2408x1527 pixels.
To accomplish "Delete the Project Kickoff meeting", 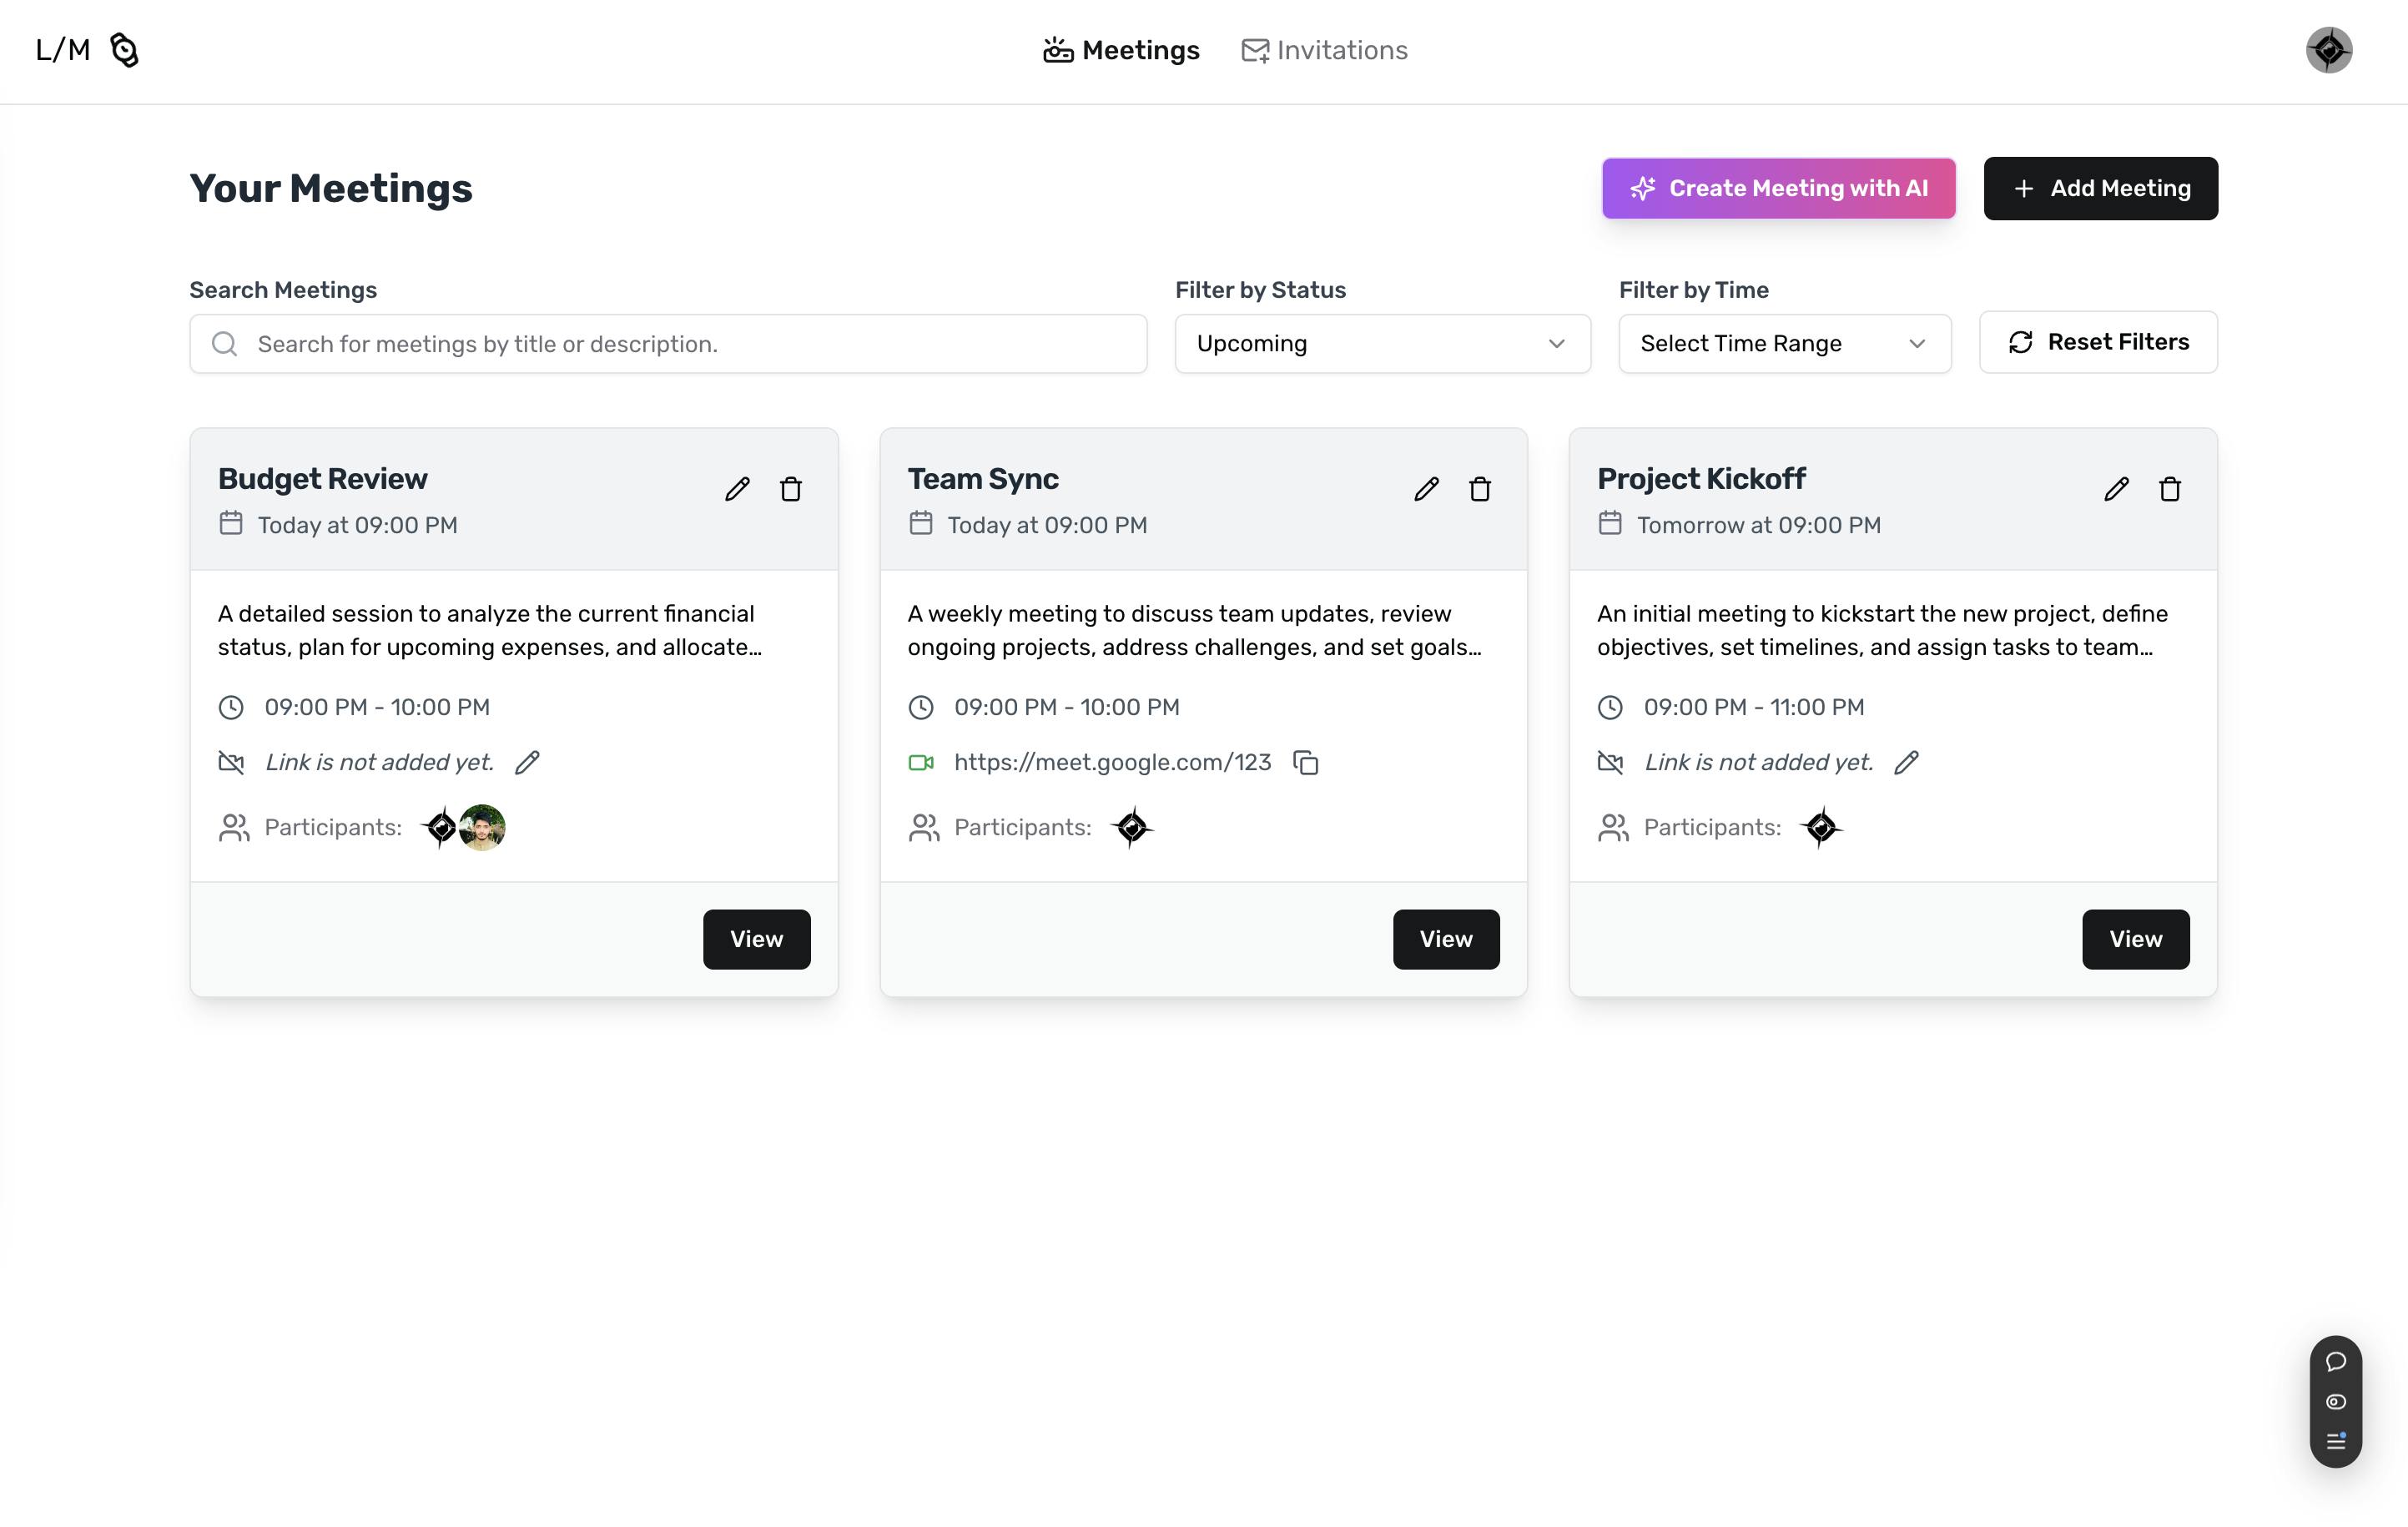I will [2169, 489].
